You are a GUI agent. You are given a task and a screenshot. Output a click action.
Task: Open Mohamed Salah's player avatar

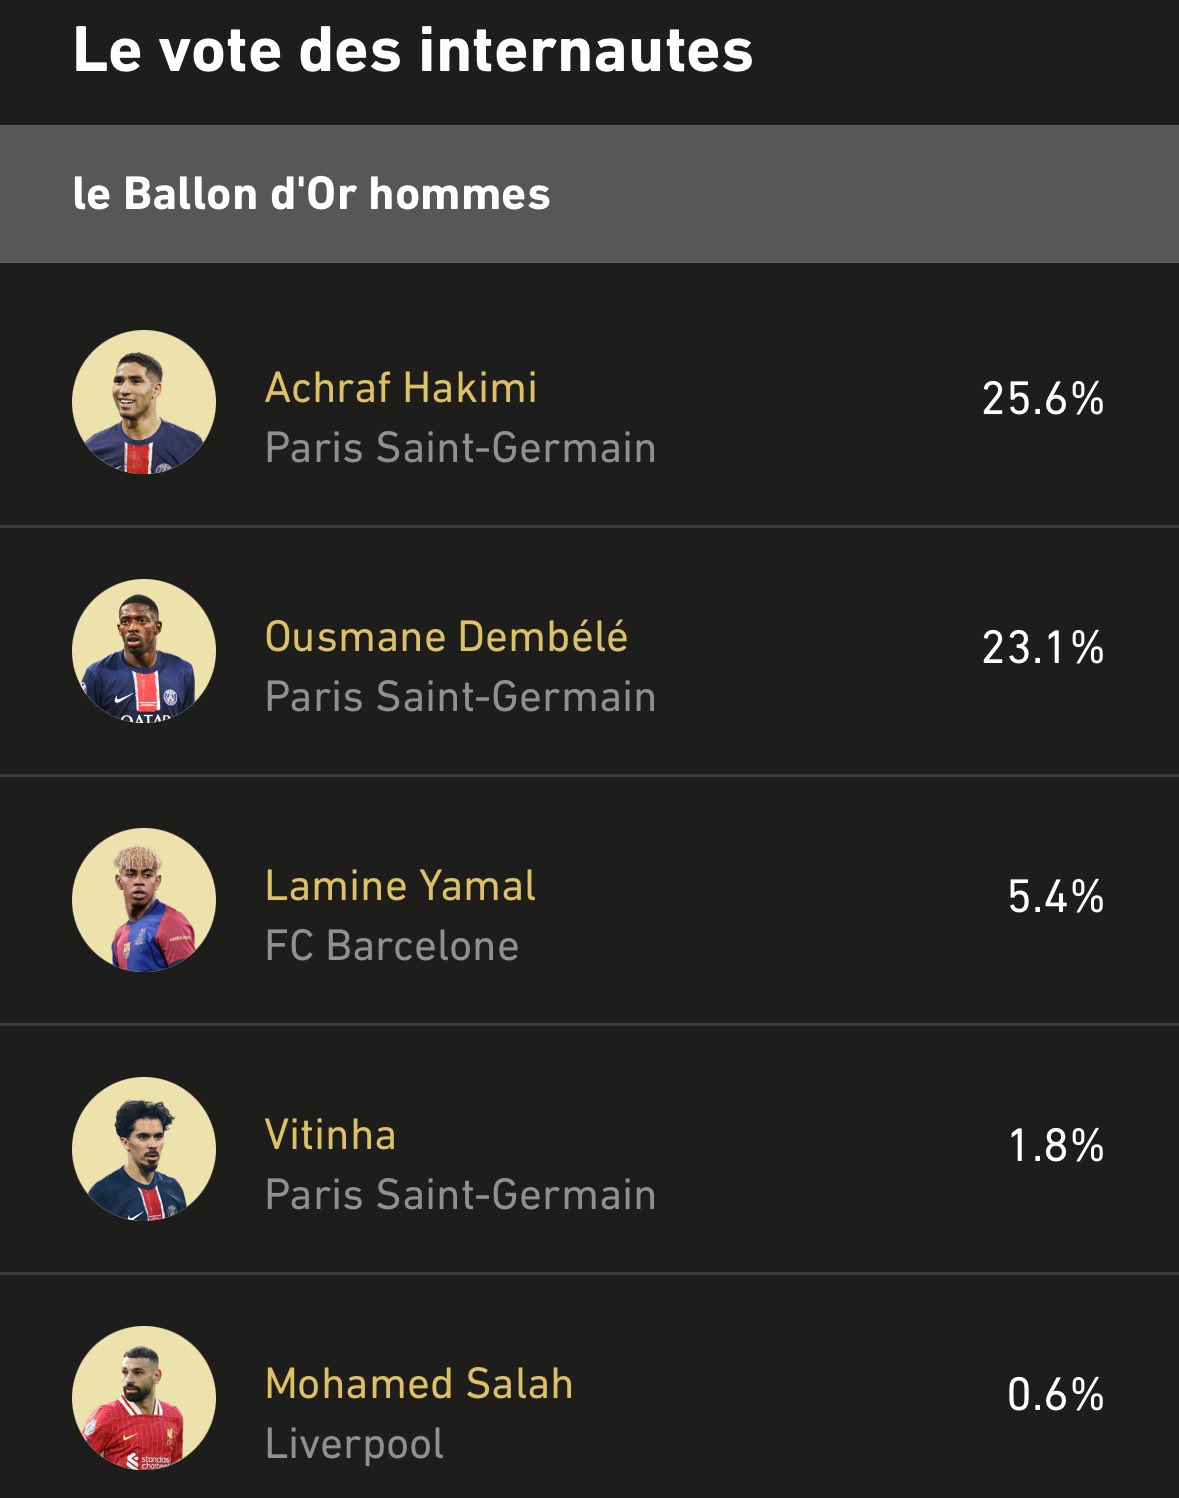144,1398
